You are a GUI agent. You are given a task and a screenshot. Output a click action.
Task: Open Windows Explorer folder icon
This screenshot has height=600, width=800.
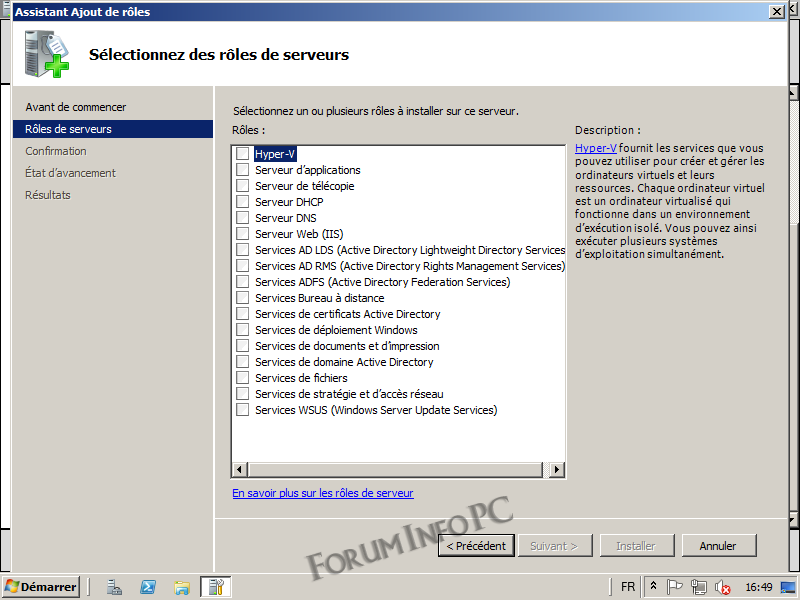click(x=182, y=587)
